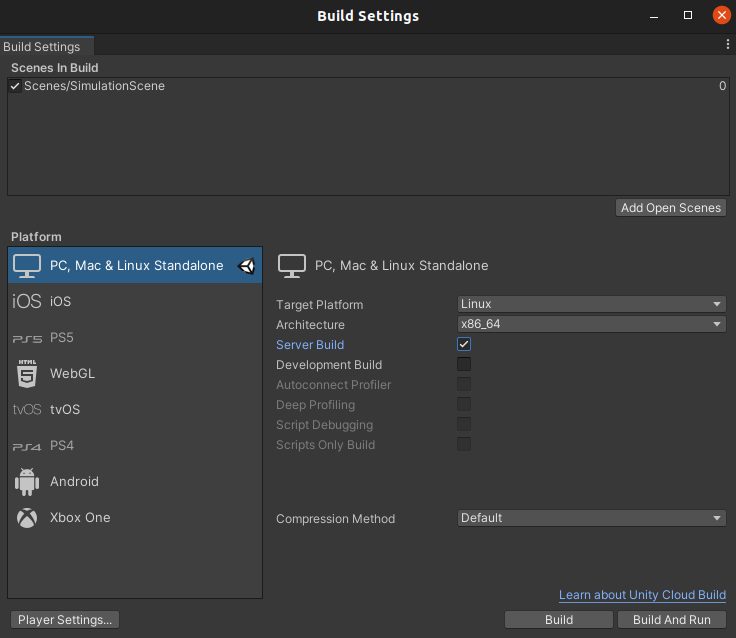The image size is (736, 638).
Task: Open Player Settings
Action: tap(65, 620)
